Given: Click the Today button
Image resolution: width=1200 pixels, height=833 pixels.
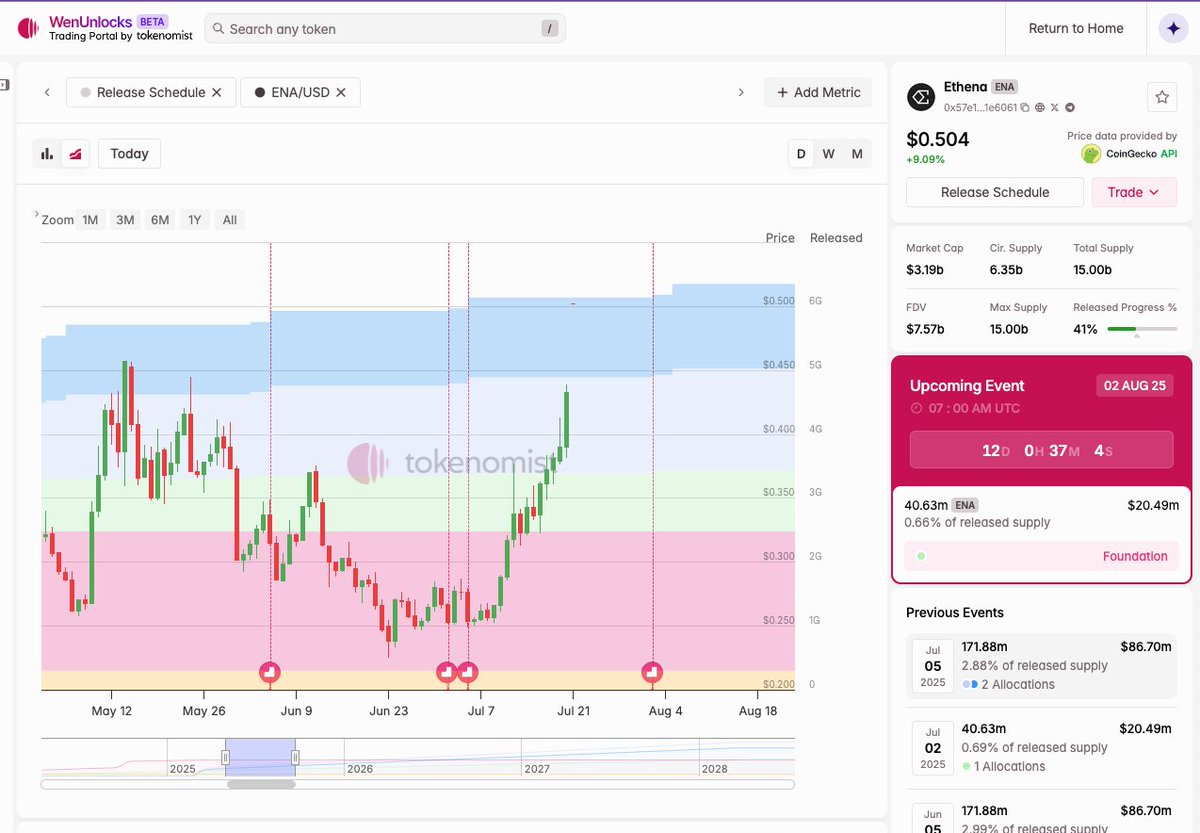Looking at the screenshot, I should (x=129, y=154).
